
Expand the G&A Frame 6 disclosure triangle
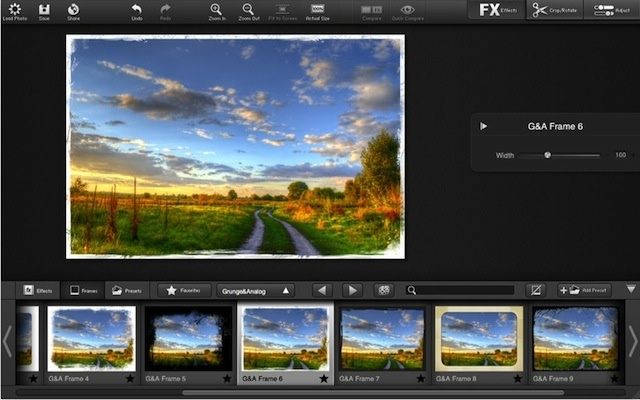(x=484, y=126)
